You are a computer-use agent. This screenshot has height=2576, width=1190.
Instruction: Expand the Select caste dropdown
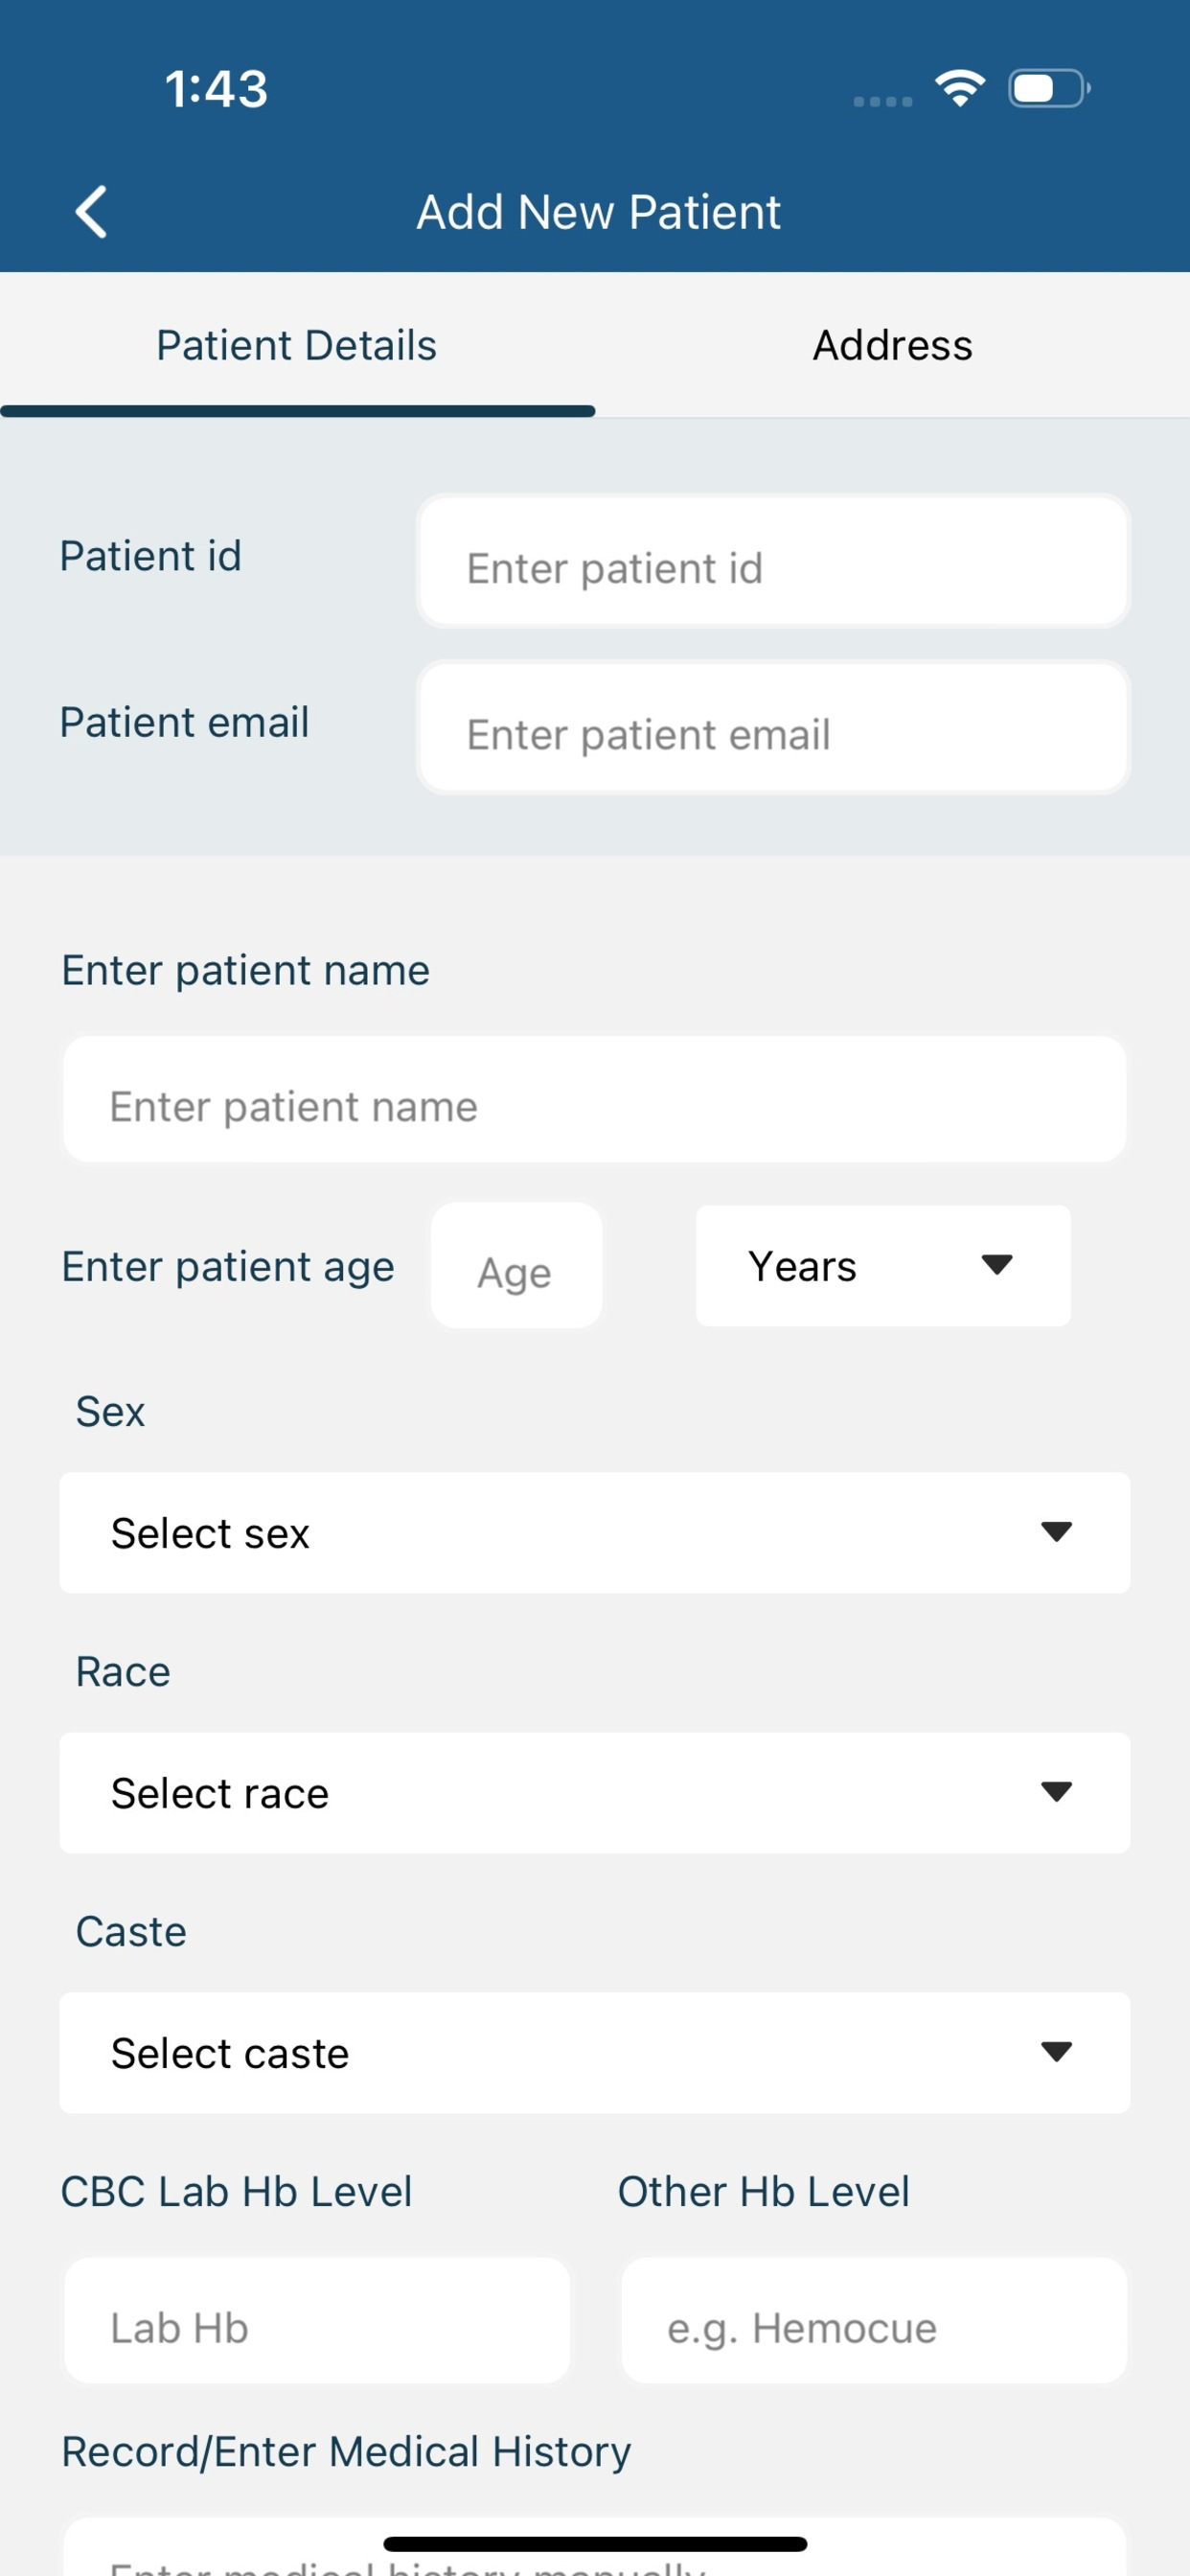pyautogui.click(x=595, y=2052)
